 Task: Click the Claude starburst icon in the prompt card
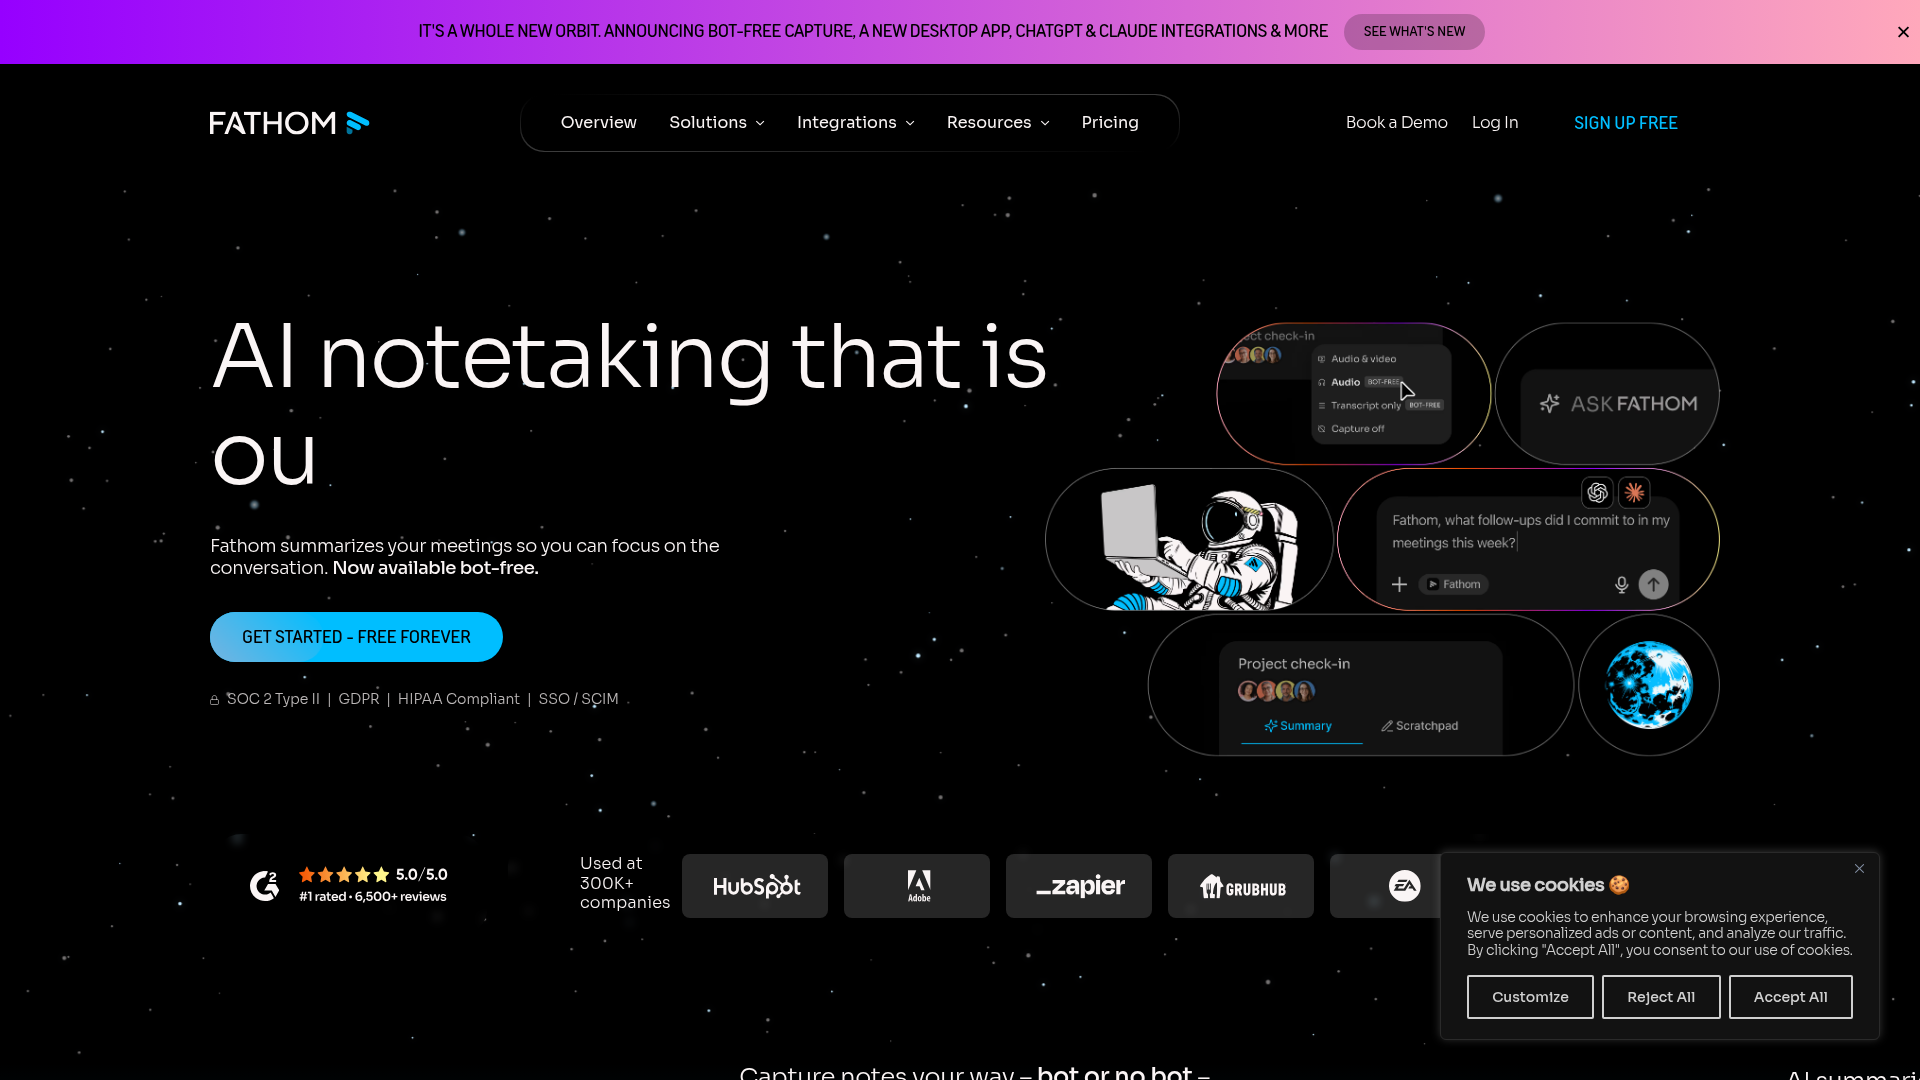[x=1634, y=492]
